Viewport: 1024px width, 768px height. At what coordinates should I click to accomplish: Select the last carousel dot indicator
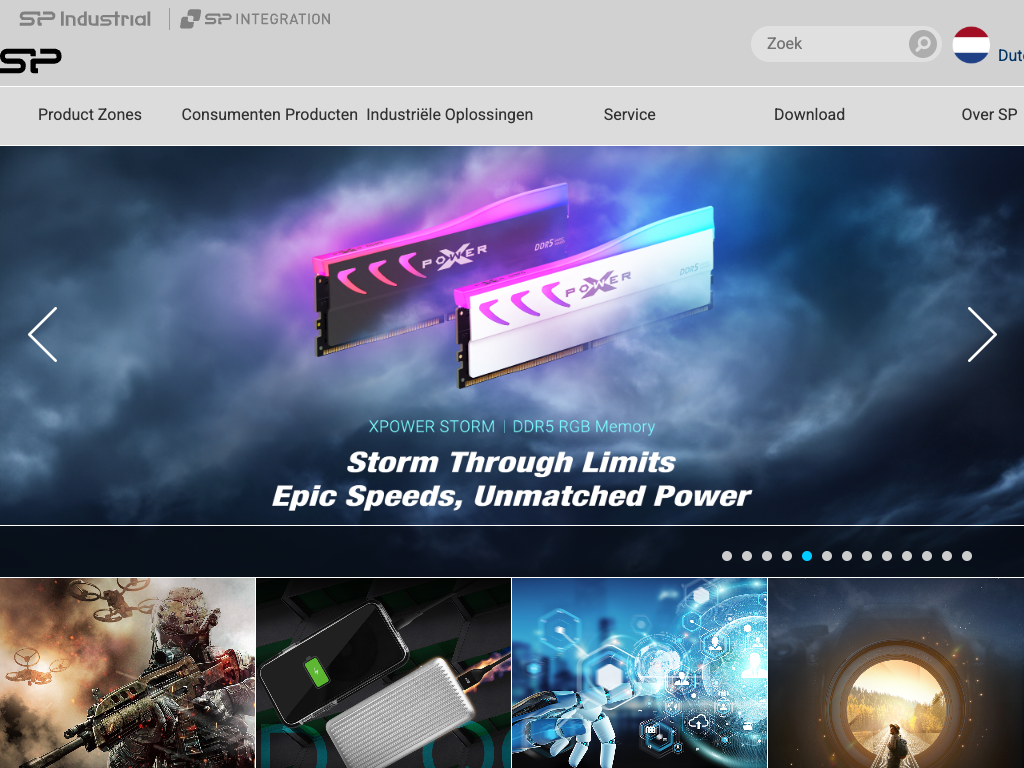pyautogui.click(x=967, y=556)
